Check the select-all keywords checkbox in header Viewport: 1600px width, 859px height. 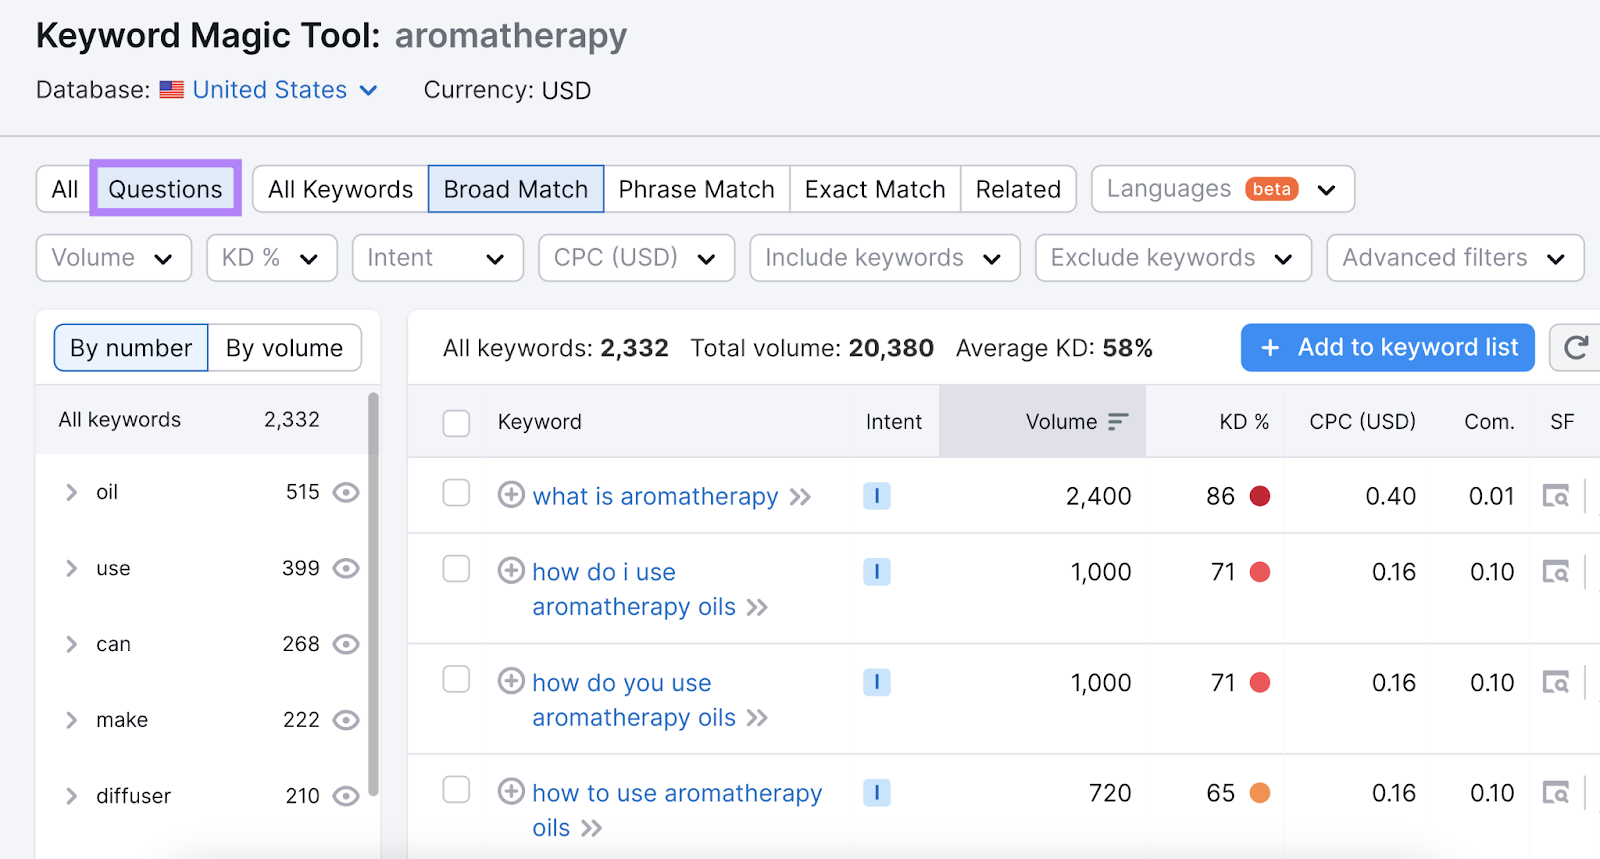[x=456, y=423]
